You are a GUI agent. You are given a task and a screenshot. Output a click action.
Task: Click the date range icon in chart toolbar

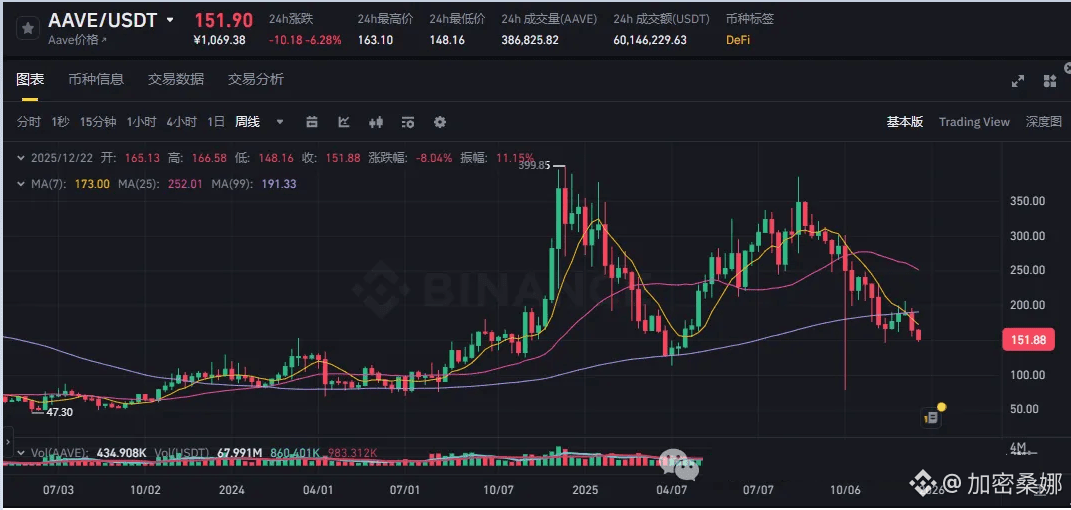pyautogui.click(x=312, y=122)
